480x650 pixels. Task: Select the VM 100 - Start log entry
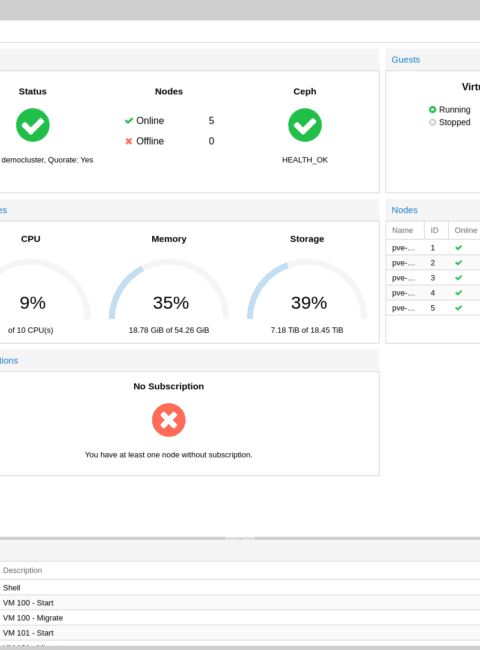(240, 603)
